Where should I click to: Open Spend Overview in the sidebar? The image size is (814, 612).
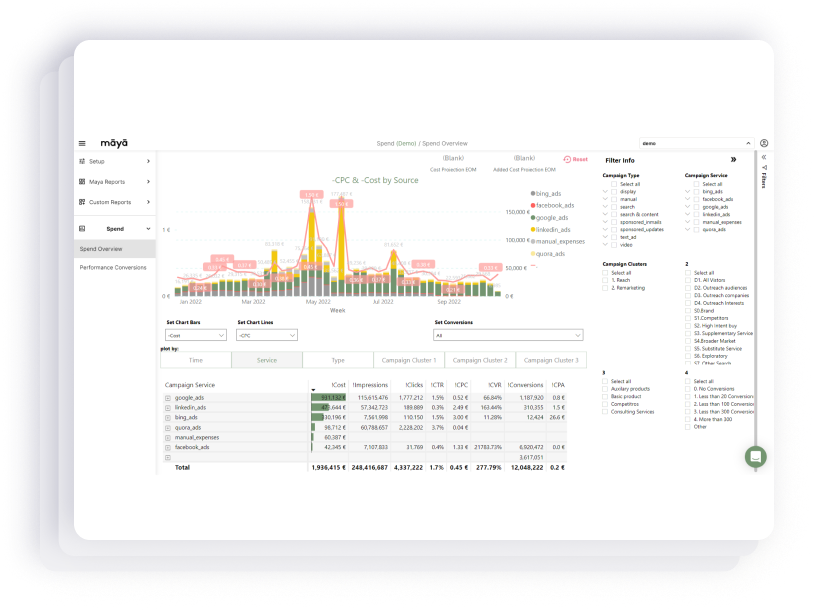tap(115, 249)
